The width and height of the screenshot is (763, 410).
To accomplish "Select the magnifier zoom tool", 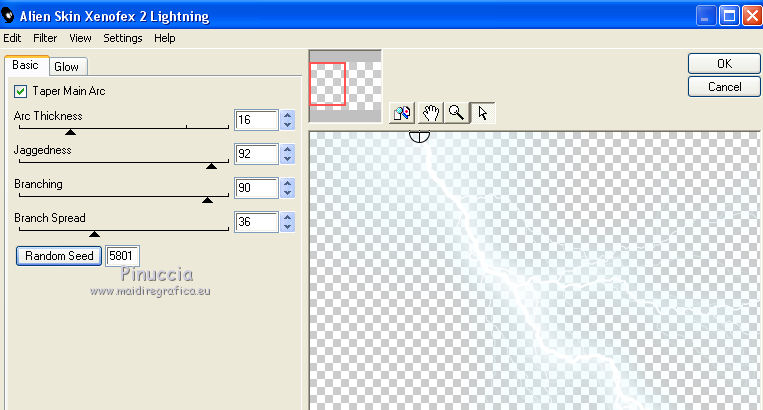I will [456, 113].
